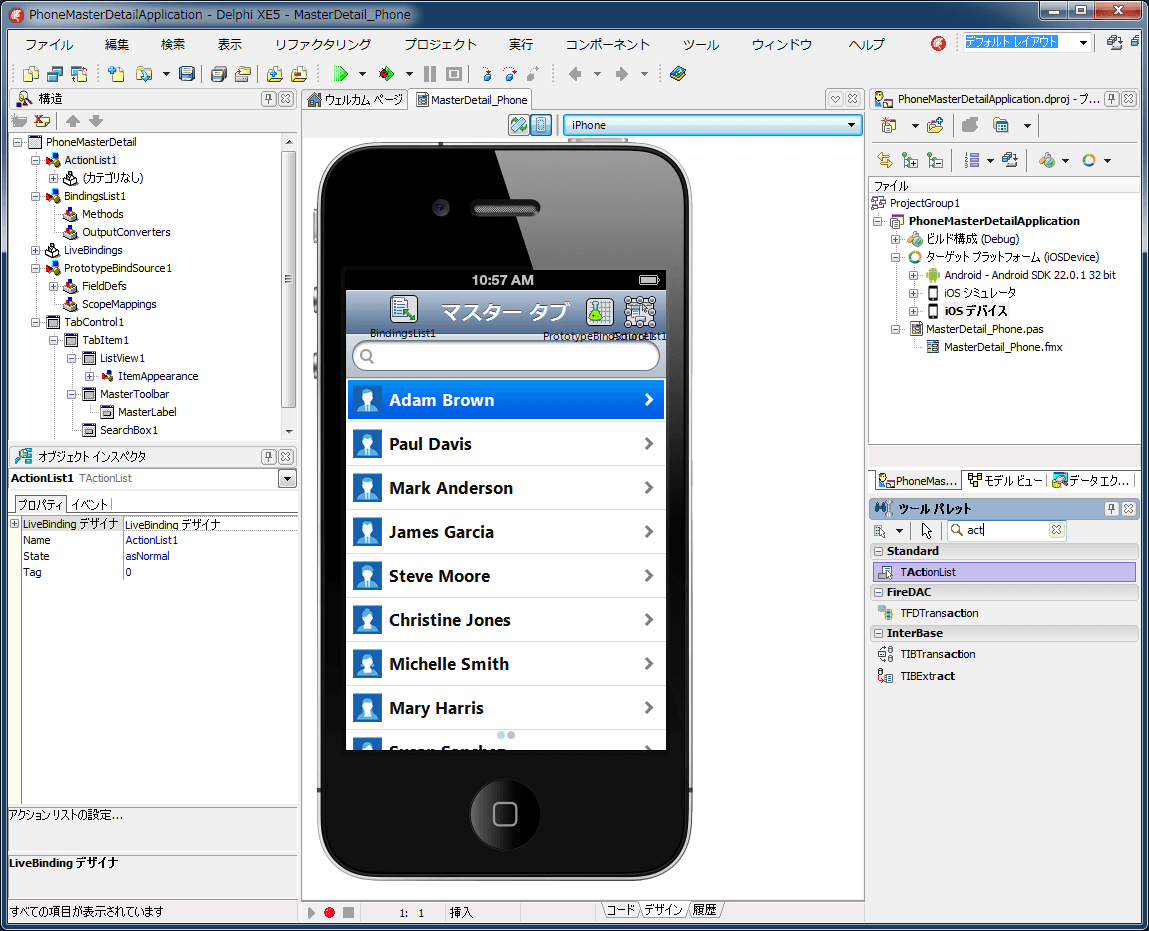
Task: Select MasterDetail_Phone.fmx file
Action: [x=1003, y=347]
